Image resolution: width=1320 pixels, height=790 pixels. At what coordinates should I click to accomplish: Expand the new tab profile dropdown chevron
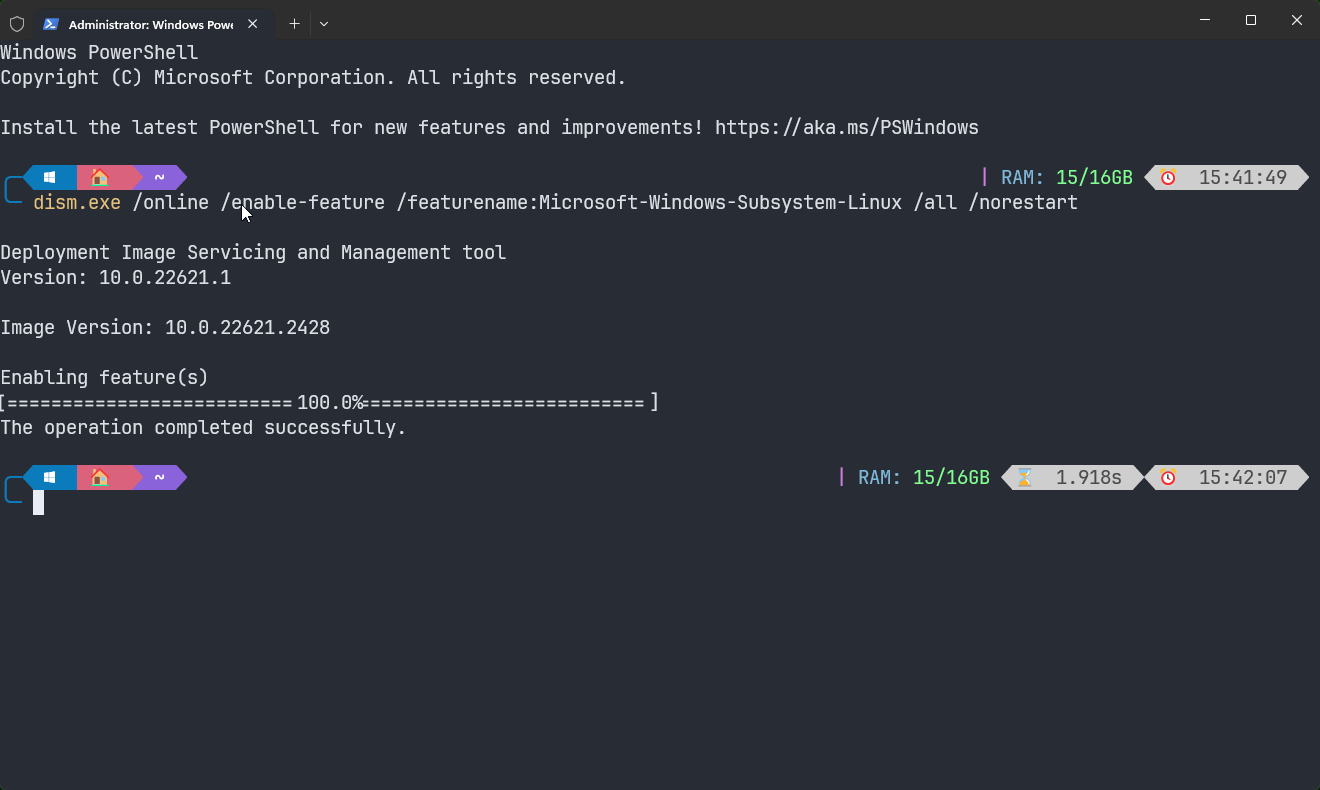(323, 24)
